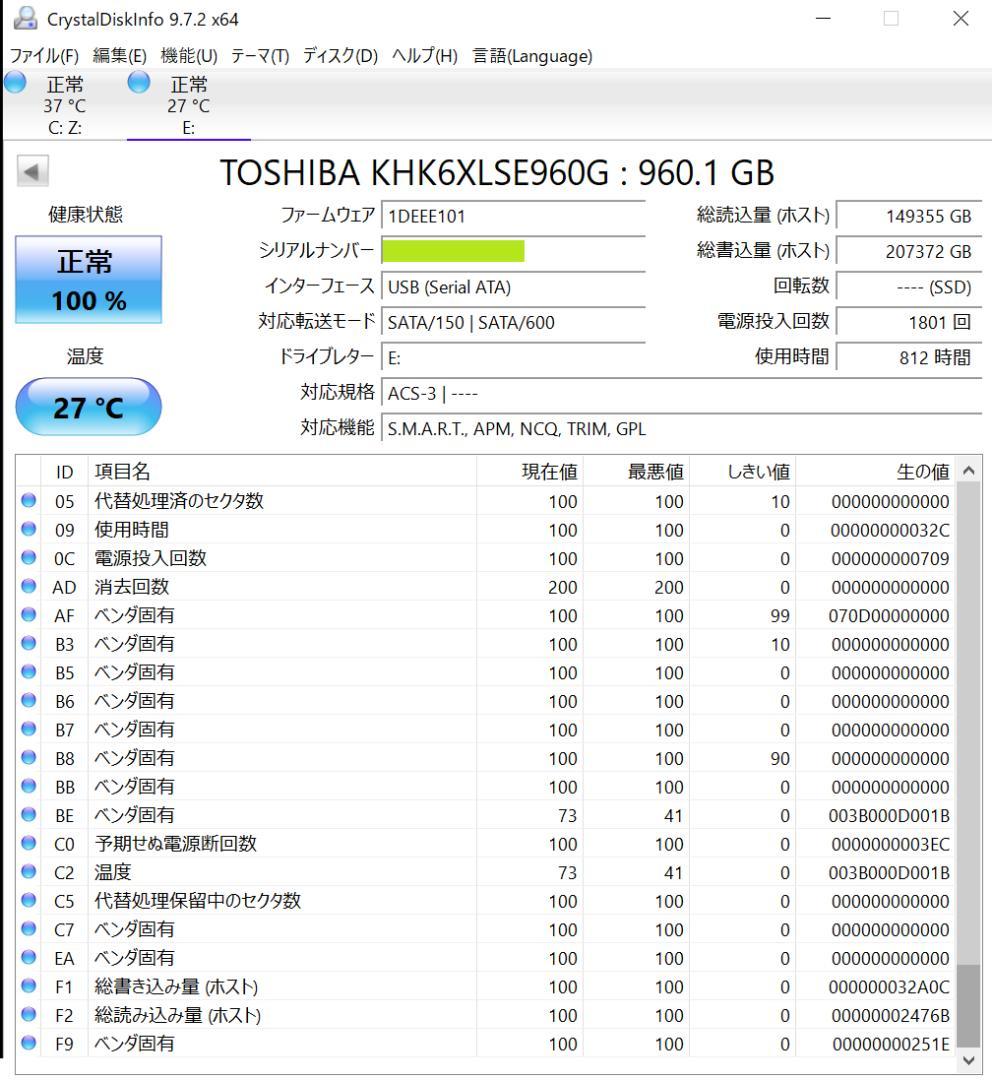Click the previous disk arrow button

coord(32,172)
